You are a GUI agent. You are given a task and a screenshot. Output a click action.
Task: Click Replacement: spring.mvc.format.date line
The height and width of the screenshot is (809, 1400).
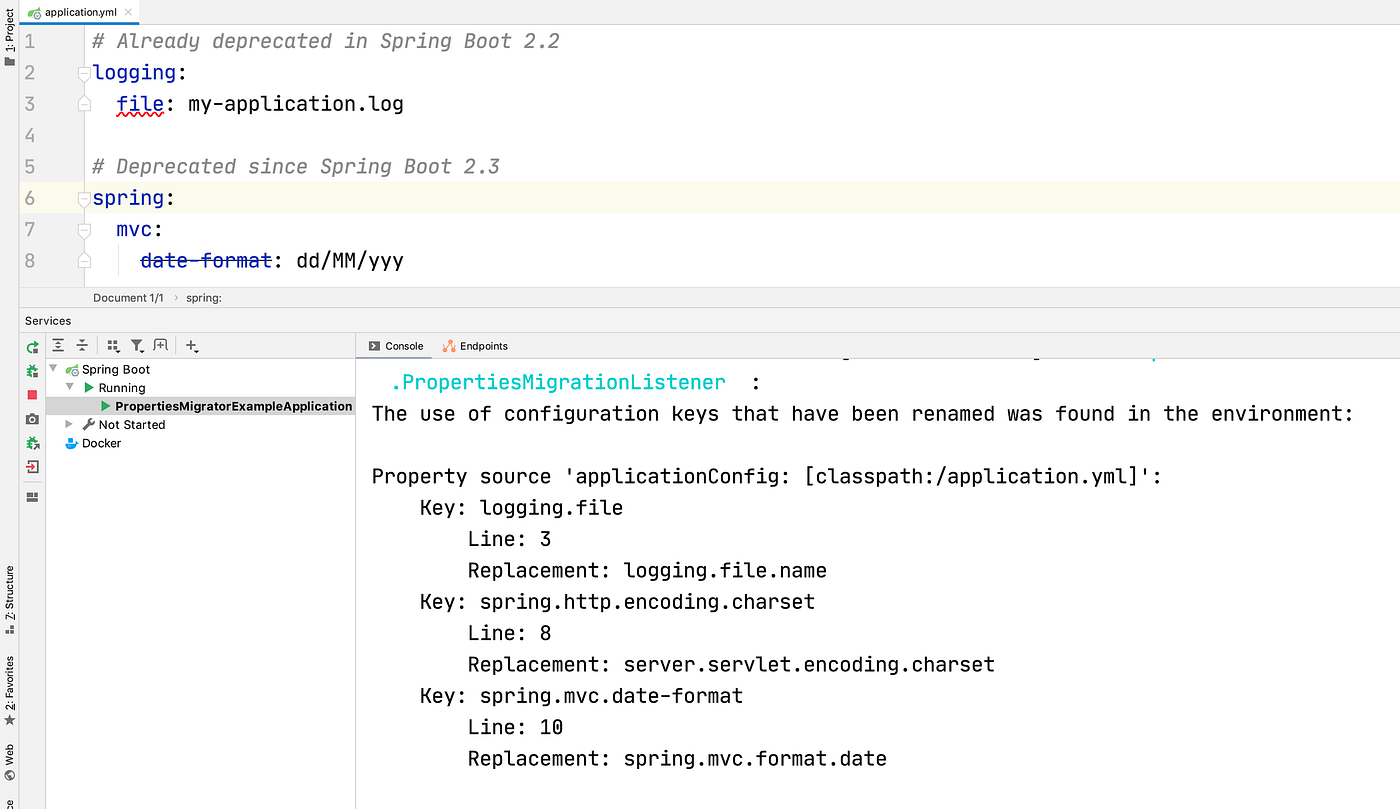tap(677, 759)
